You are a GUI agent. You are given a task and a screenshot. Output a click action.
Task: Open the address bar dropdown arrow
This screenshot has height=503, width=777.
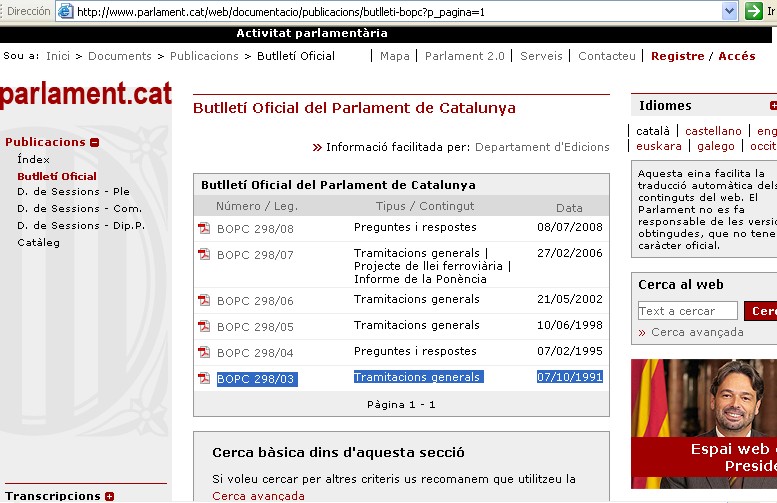click(x=729, y=11)
